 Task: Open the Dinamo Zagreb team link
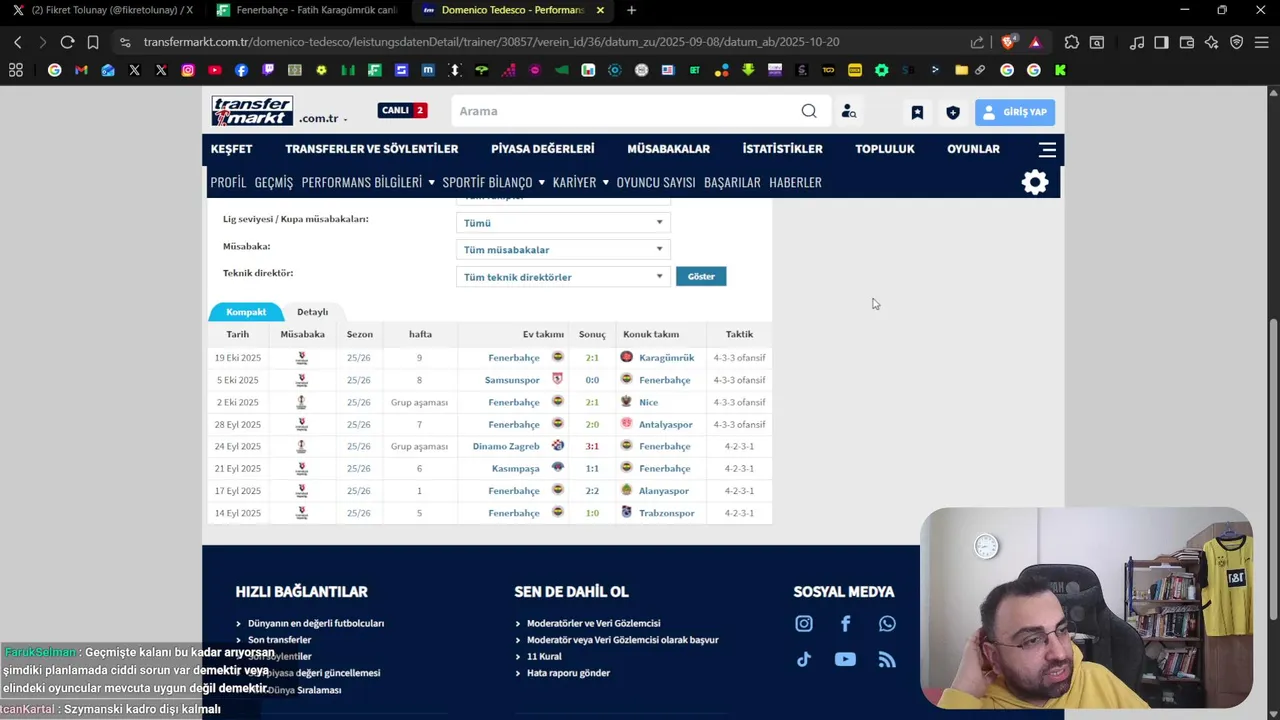point(506,446)
